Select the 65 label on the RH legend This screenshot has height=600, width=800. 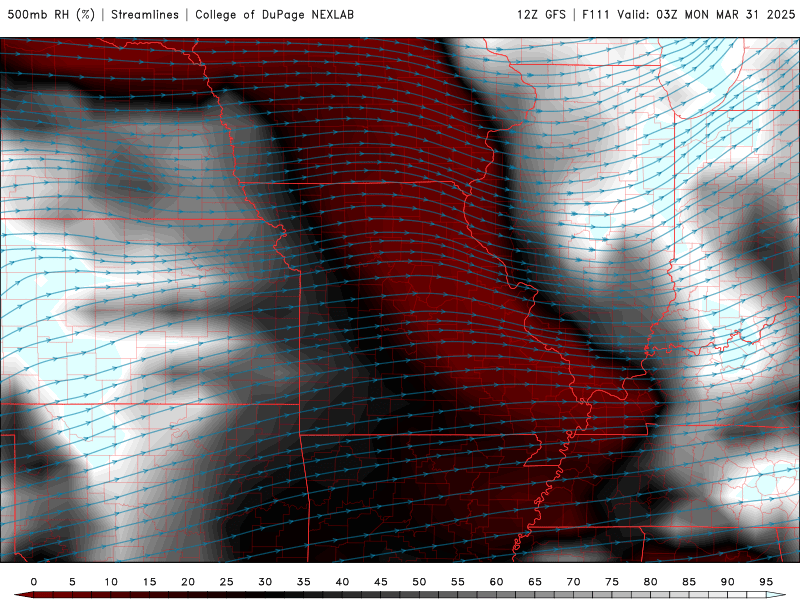(x=535, y=582)
